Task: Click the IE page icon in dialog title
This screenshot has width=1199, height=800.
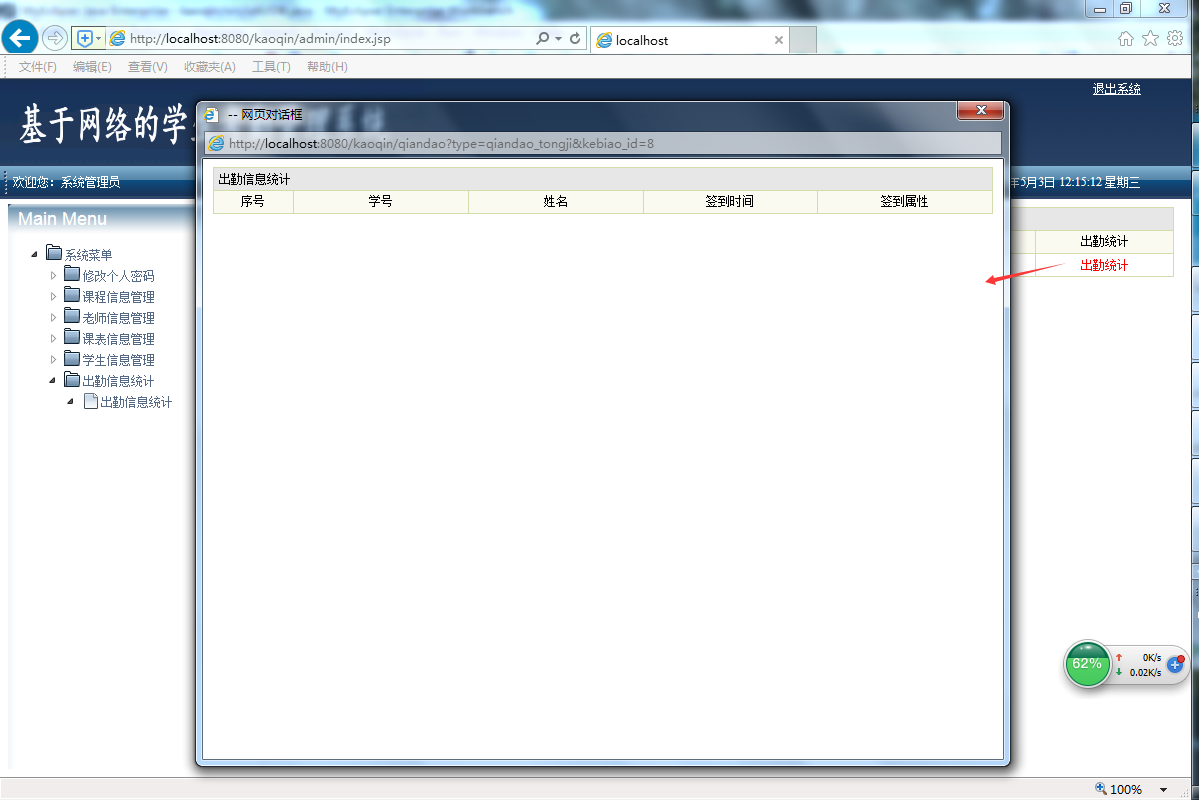Action: 211,115
